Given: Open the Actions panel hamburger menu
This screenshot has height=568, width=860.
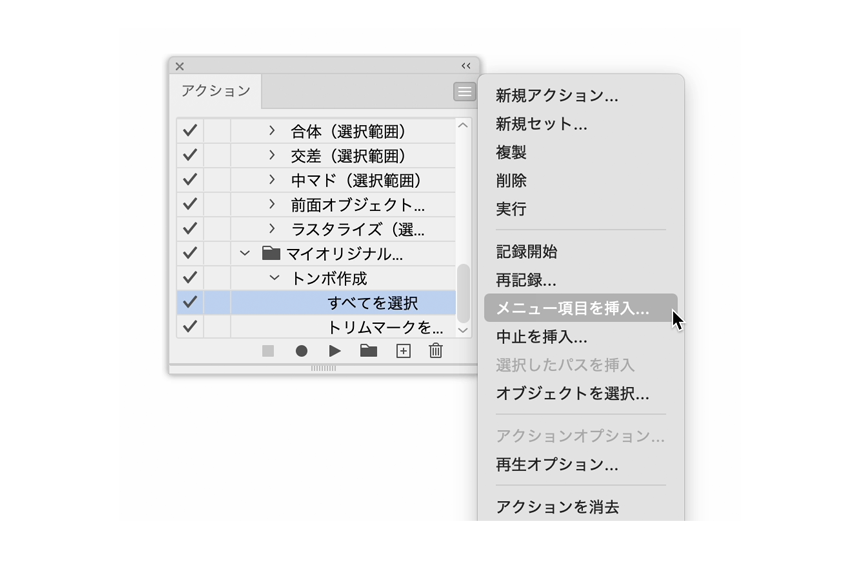Looking at the screenshot, I should pos(464,92).
